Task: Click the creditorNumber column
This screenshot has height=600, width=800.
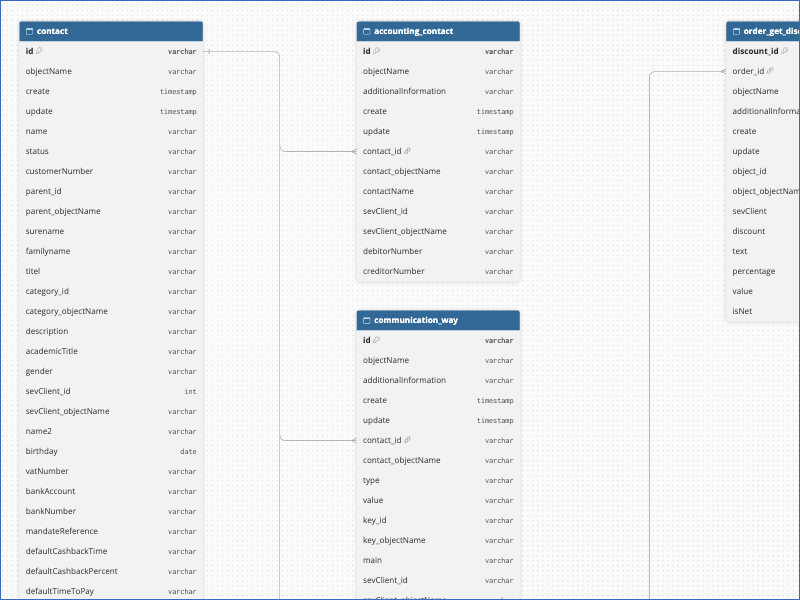Action: [x=438, y=271]
